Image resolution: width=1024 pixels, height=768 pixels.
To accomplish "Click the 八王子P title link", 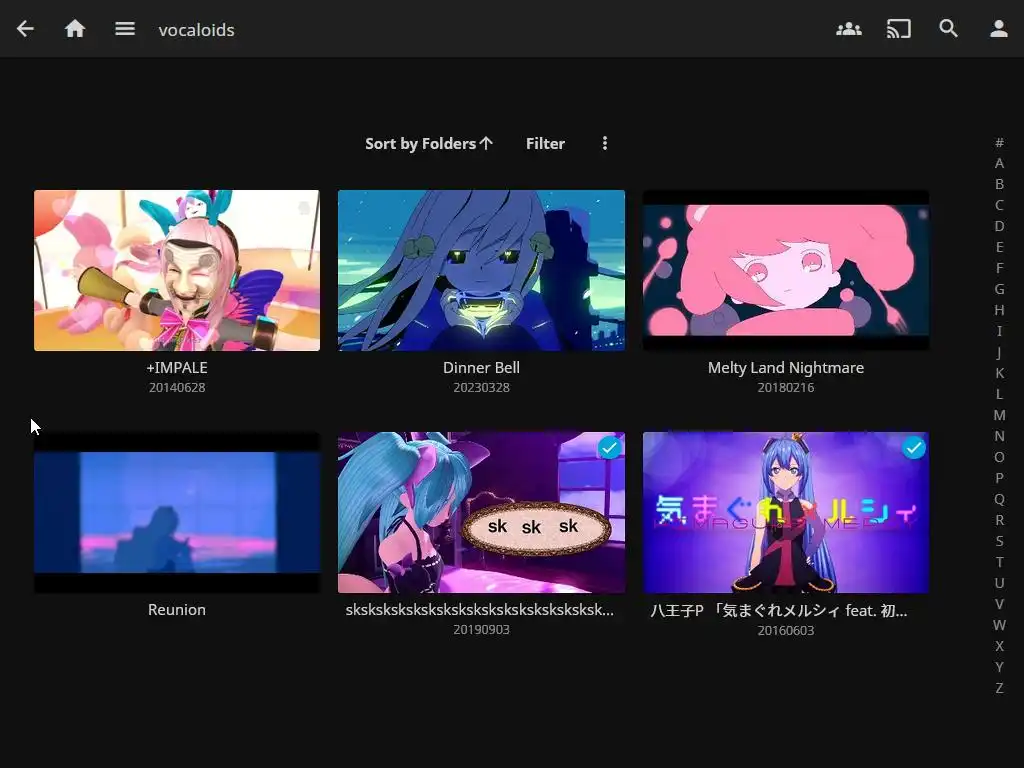I will (x=778, y=611).
